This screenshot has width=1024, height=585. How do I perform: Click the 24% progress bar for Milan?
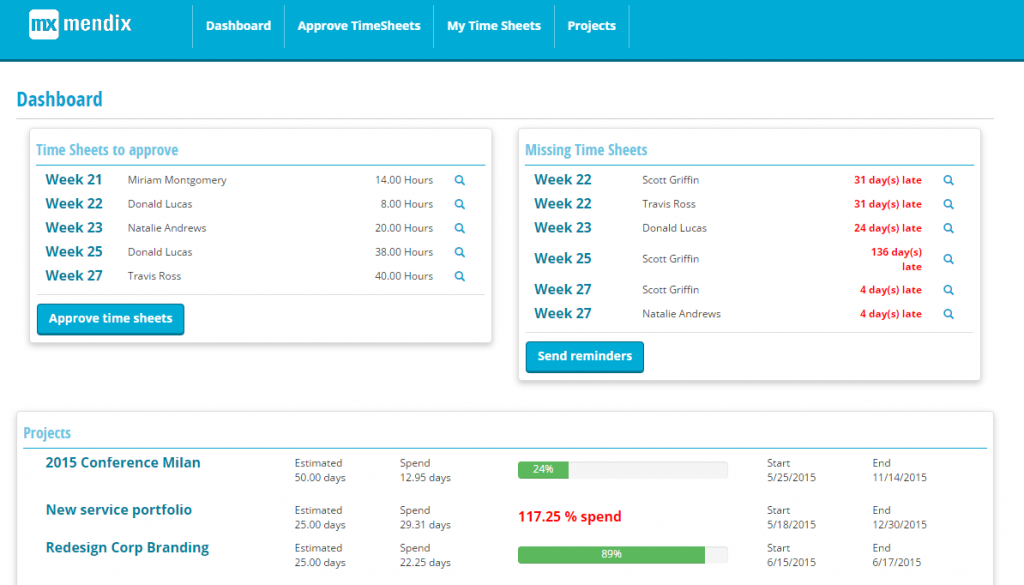pos(622,469)
